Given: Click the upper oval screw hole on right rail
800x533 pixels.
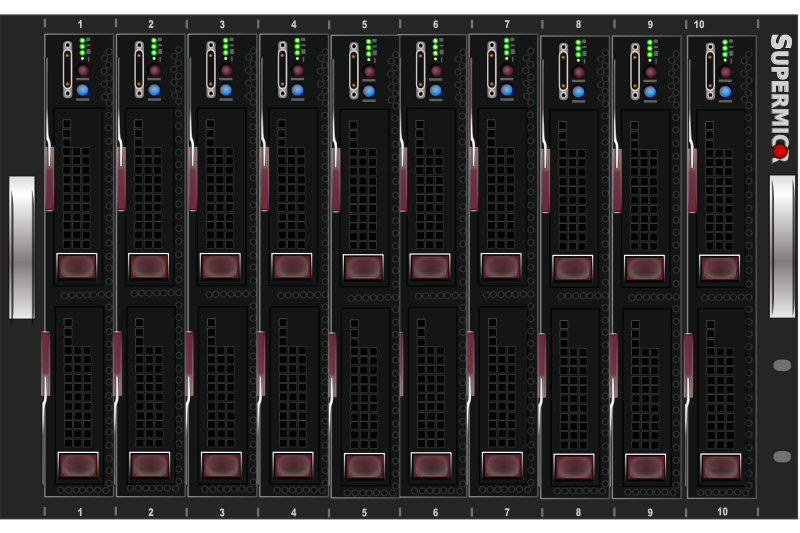Looking at the screenshot, I should tap(782, 365).
